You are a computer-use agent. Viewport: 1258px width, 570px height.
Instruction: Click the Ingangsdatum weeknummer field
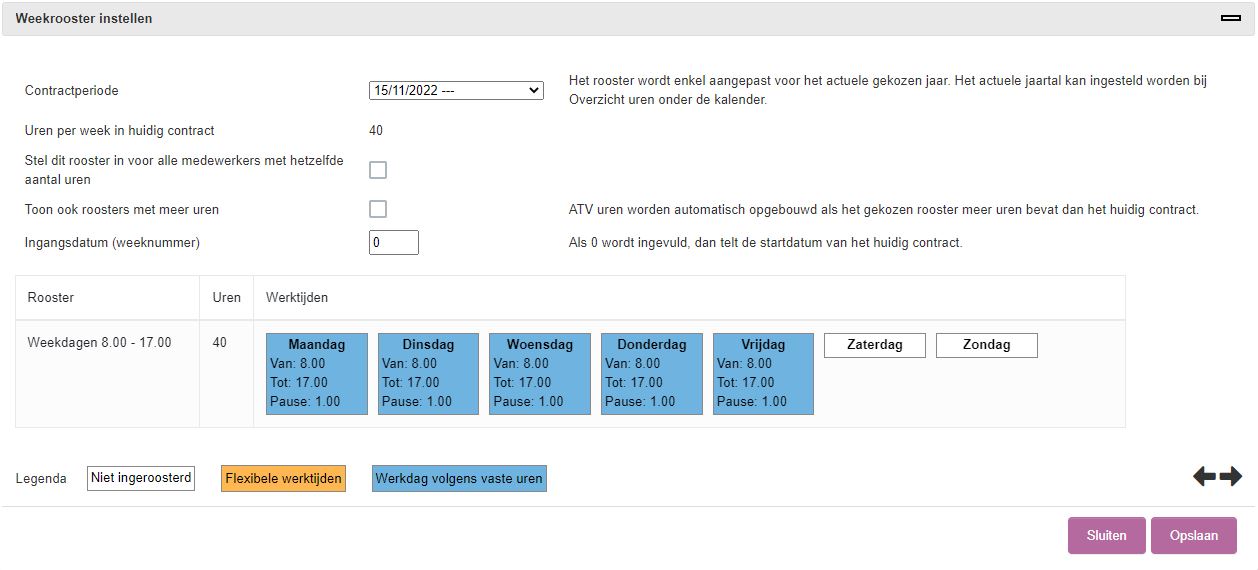point(393,242)
